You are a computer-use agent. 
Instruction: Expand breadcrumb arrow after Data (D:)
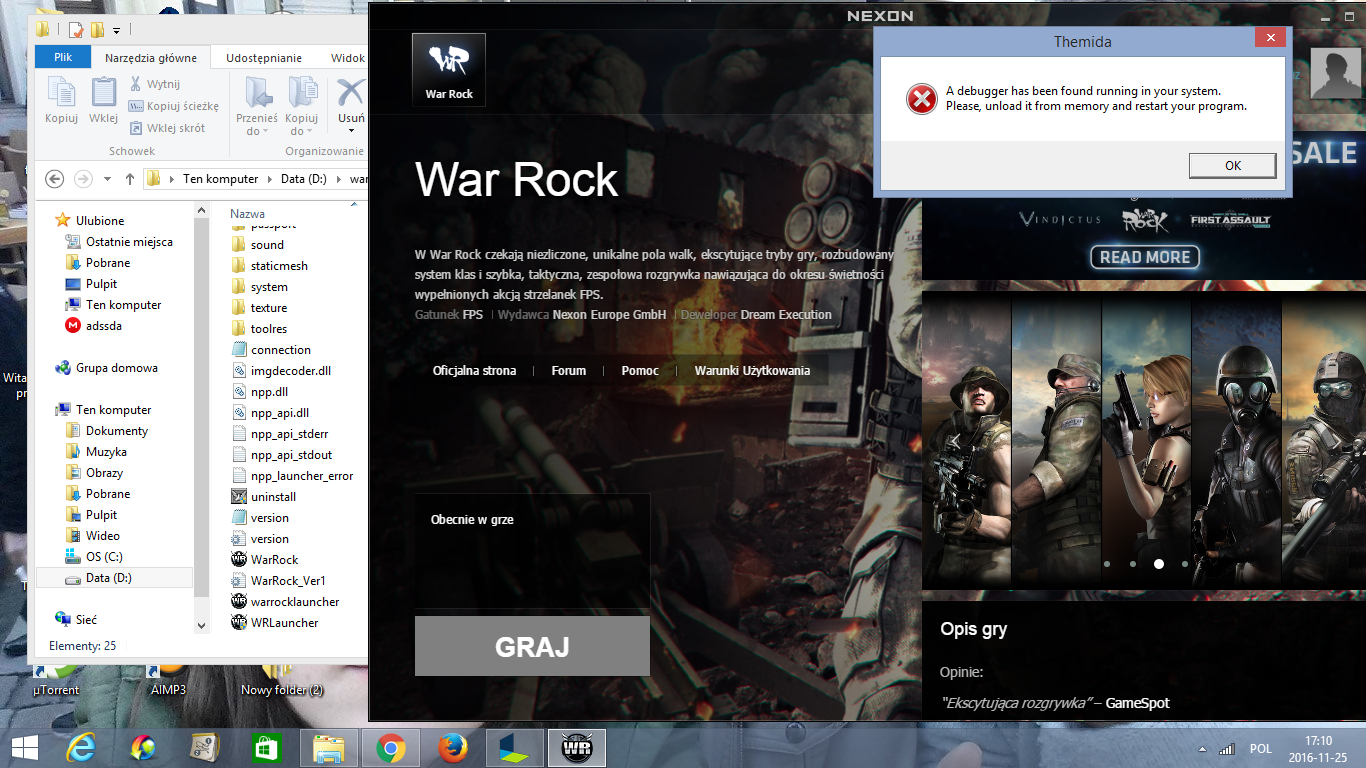tap(340, 180)
